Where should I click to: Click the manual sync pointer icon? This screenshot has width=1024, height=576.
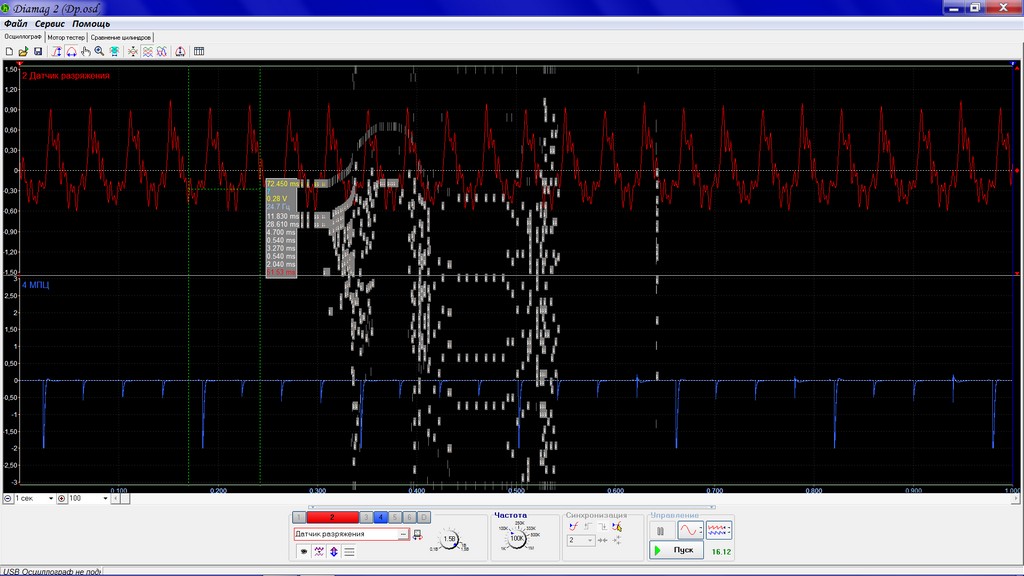click(617, 526)
